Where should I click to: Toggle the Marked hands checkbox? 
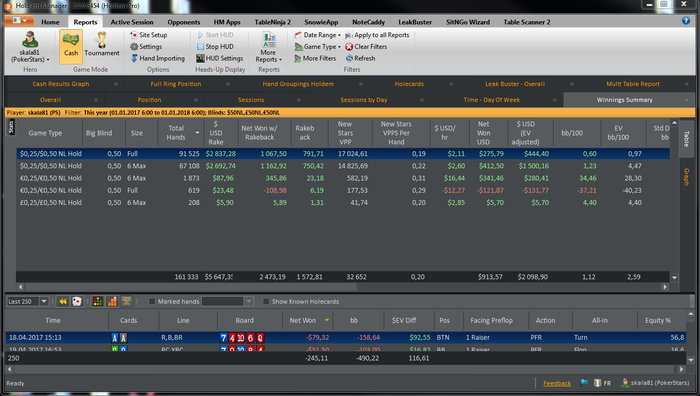click(152, 301)
